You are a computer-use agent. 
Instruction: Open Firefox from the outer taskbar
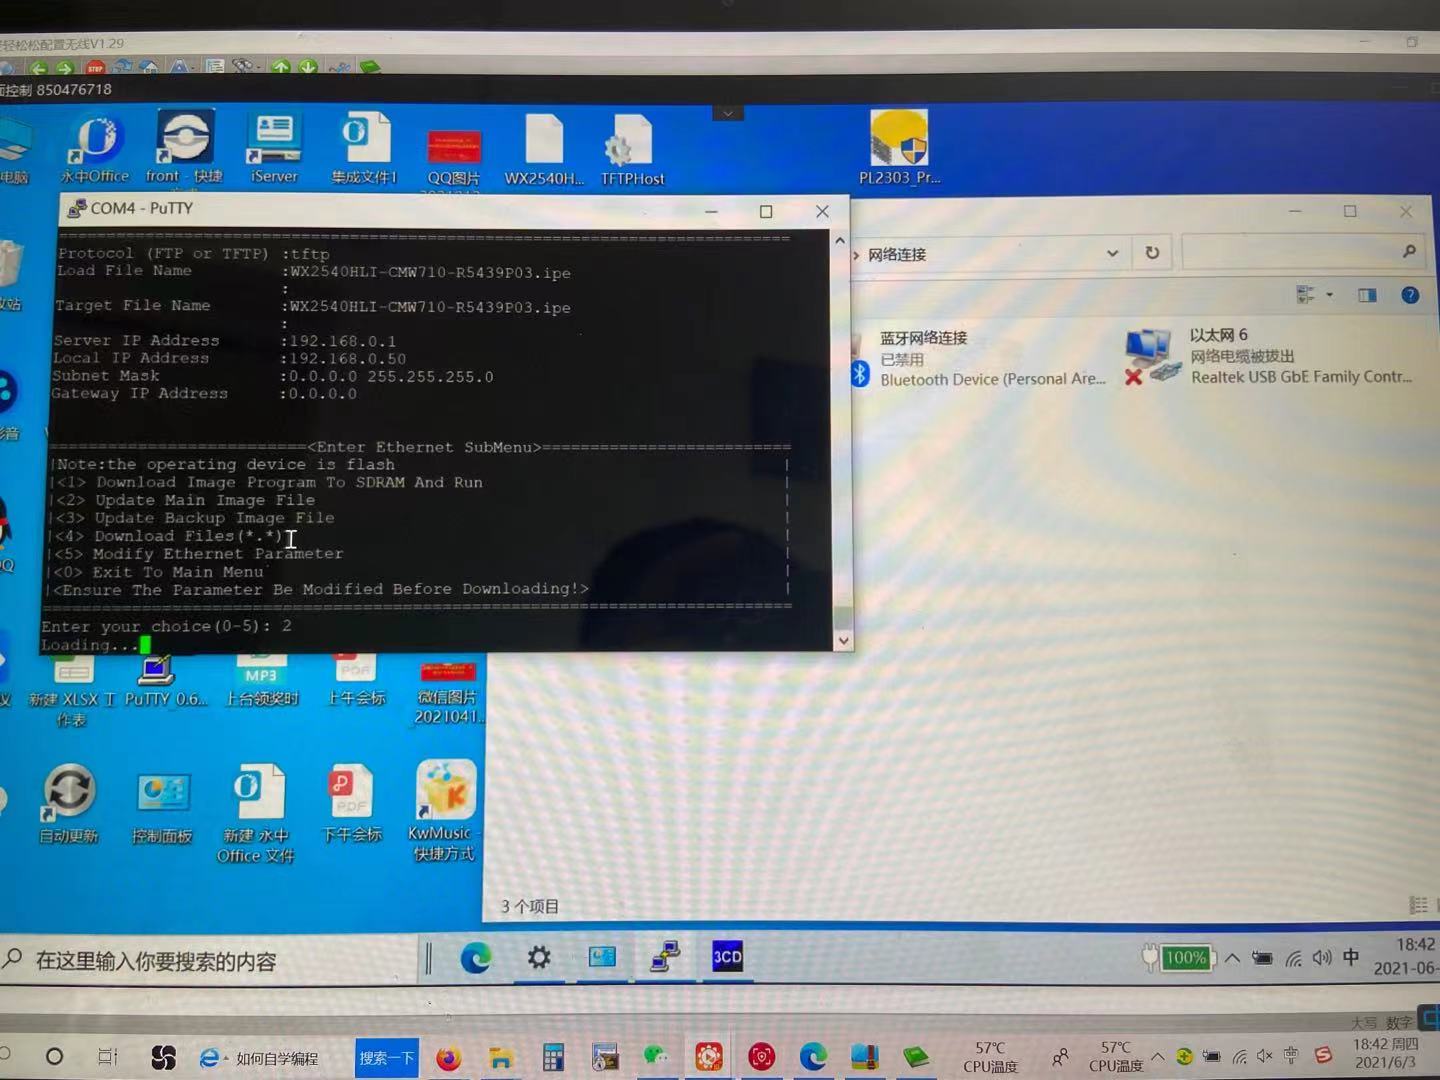tap(449, 1057)
